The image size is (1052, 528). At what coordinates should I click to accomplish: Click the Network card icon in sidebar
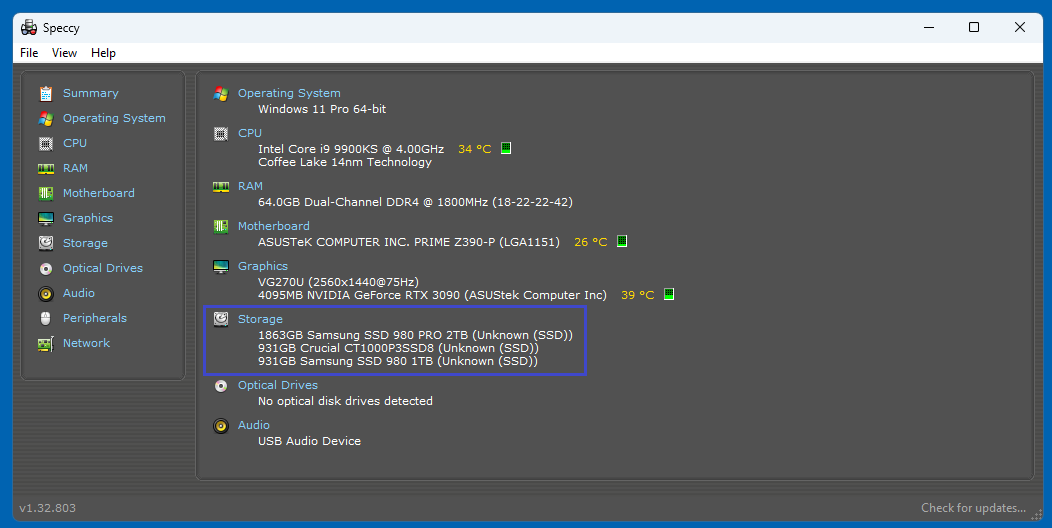click(x=46, y=344)
